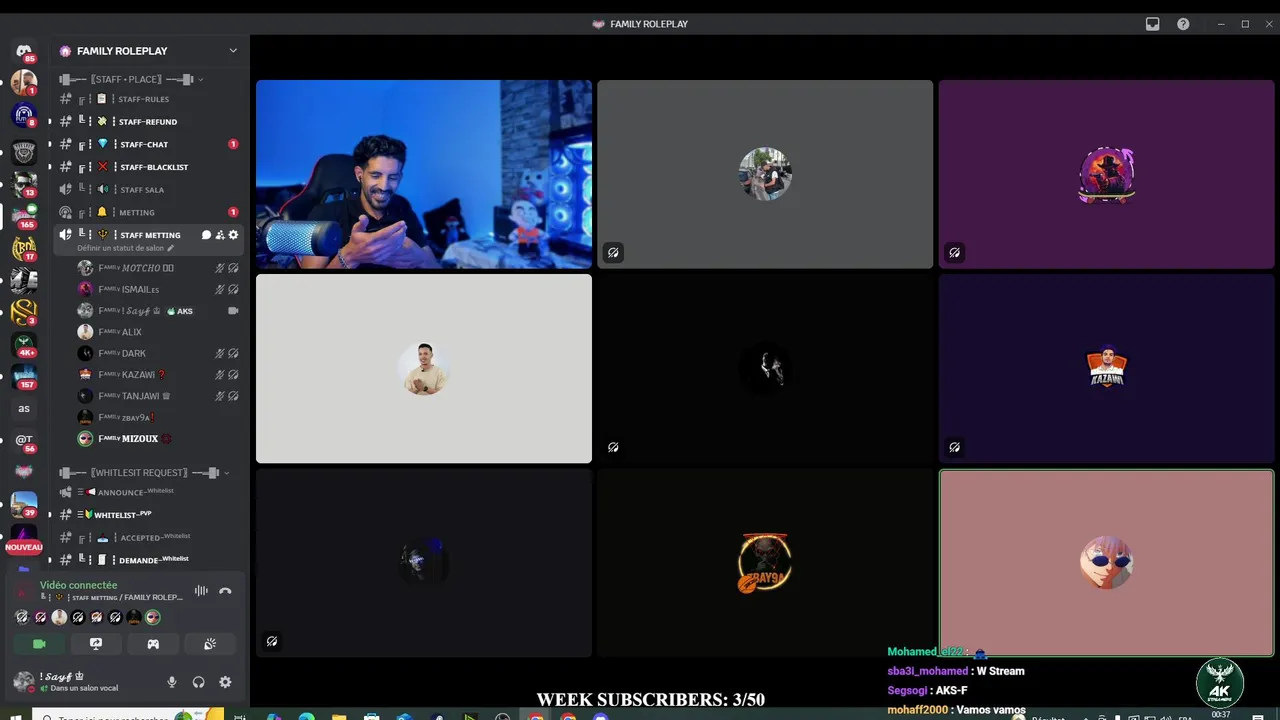This screenshot has width=1280, height=720.
Task: Join the STAFF SALA voice channel
Action: (148, 190)
